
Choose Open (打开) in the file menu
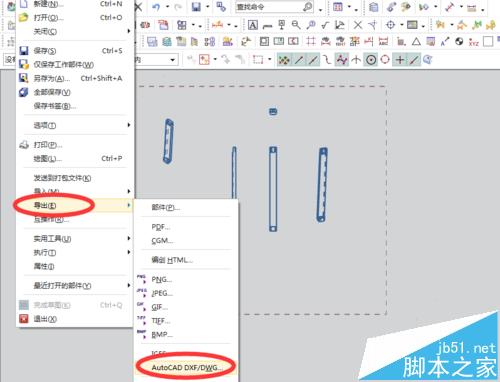(75, 17)
